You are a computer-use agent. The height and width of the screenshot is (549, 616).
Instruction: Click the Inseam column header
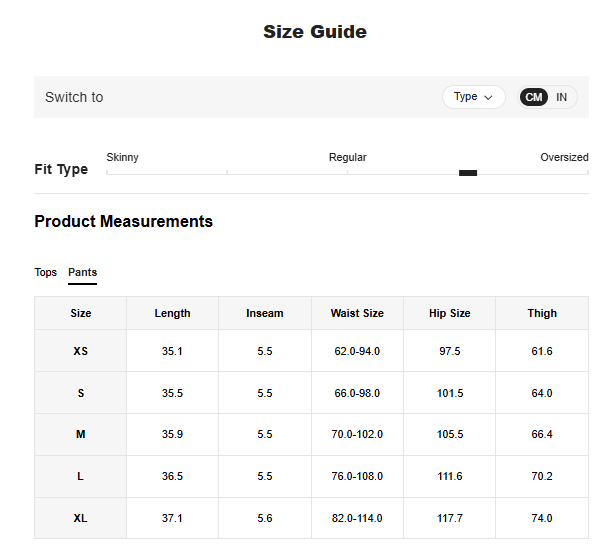coord(265,313)
